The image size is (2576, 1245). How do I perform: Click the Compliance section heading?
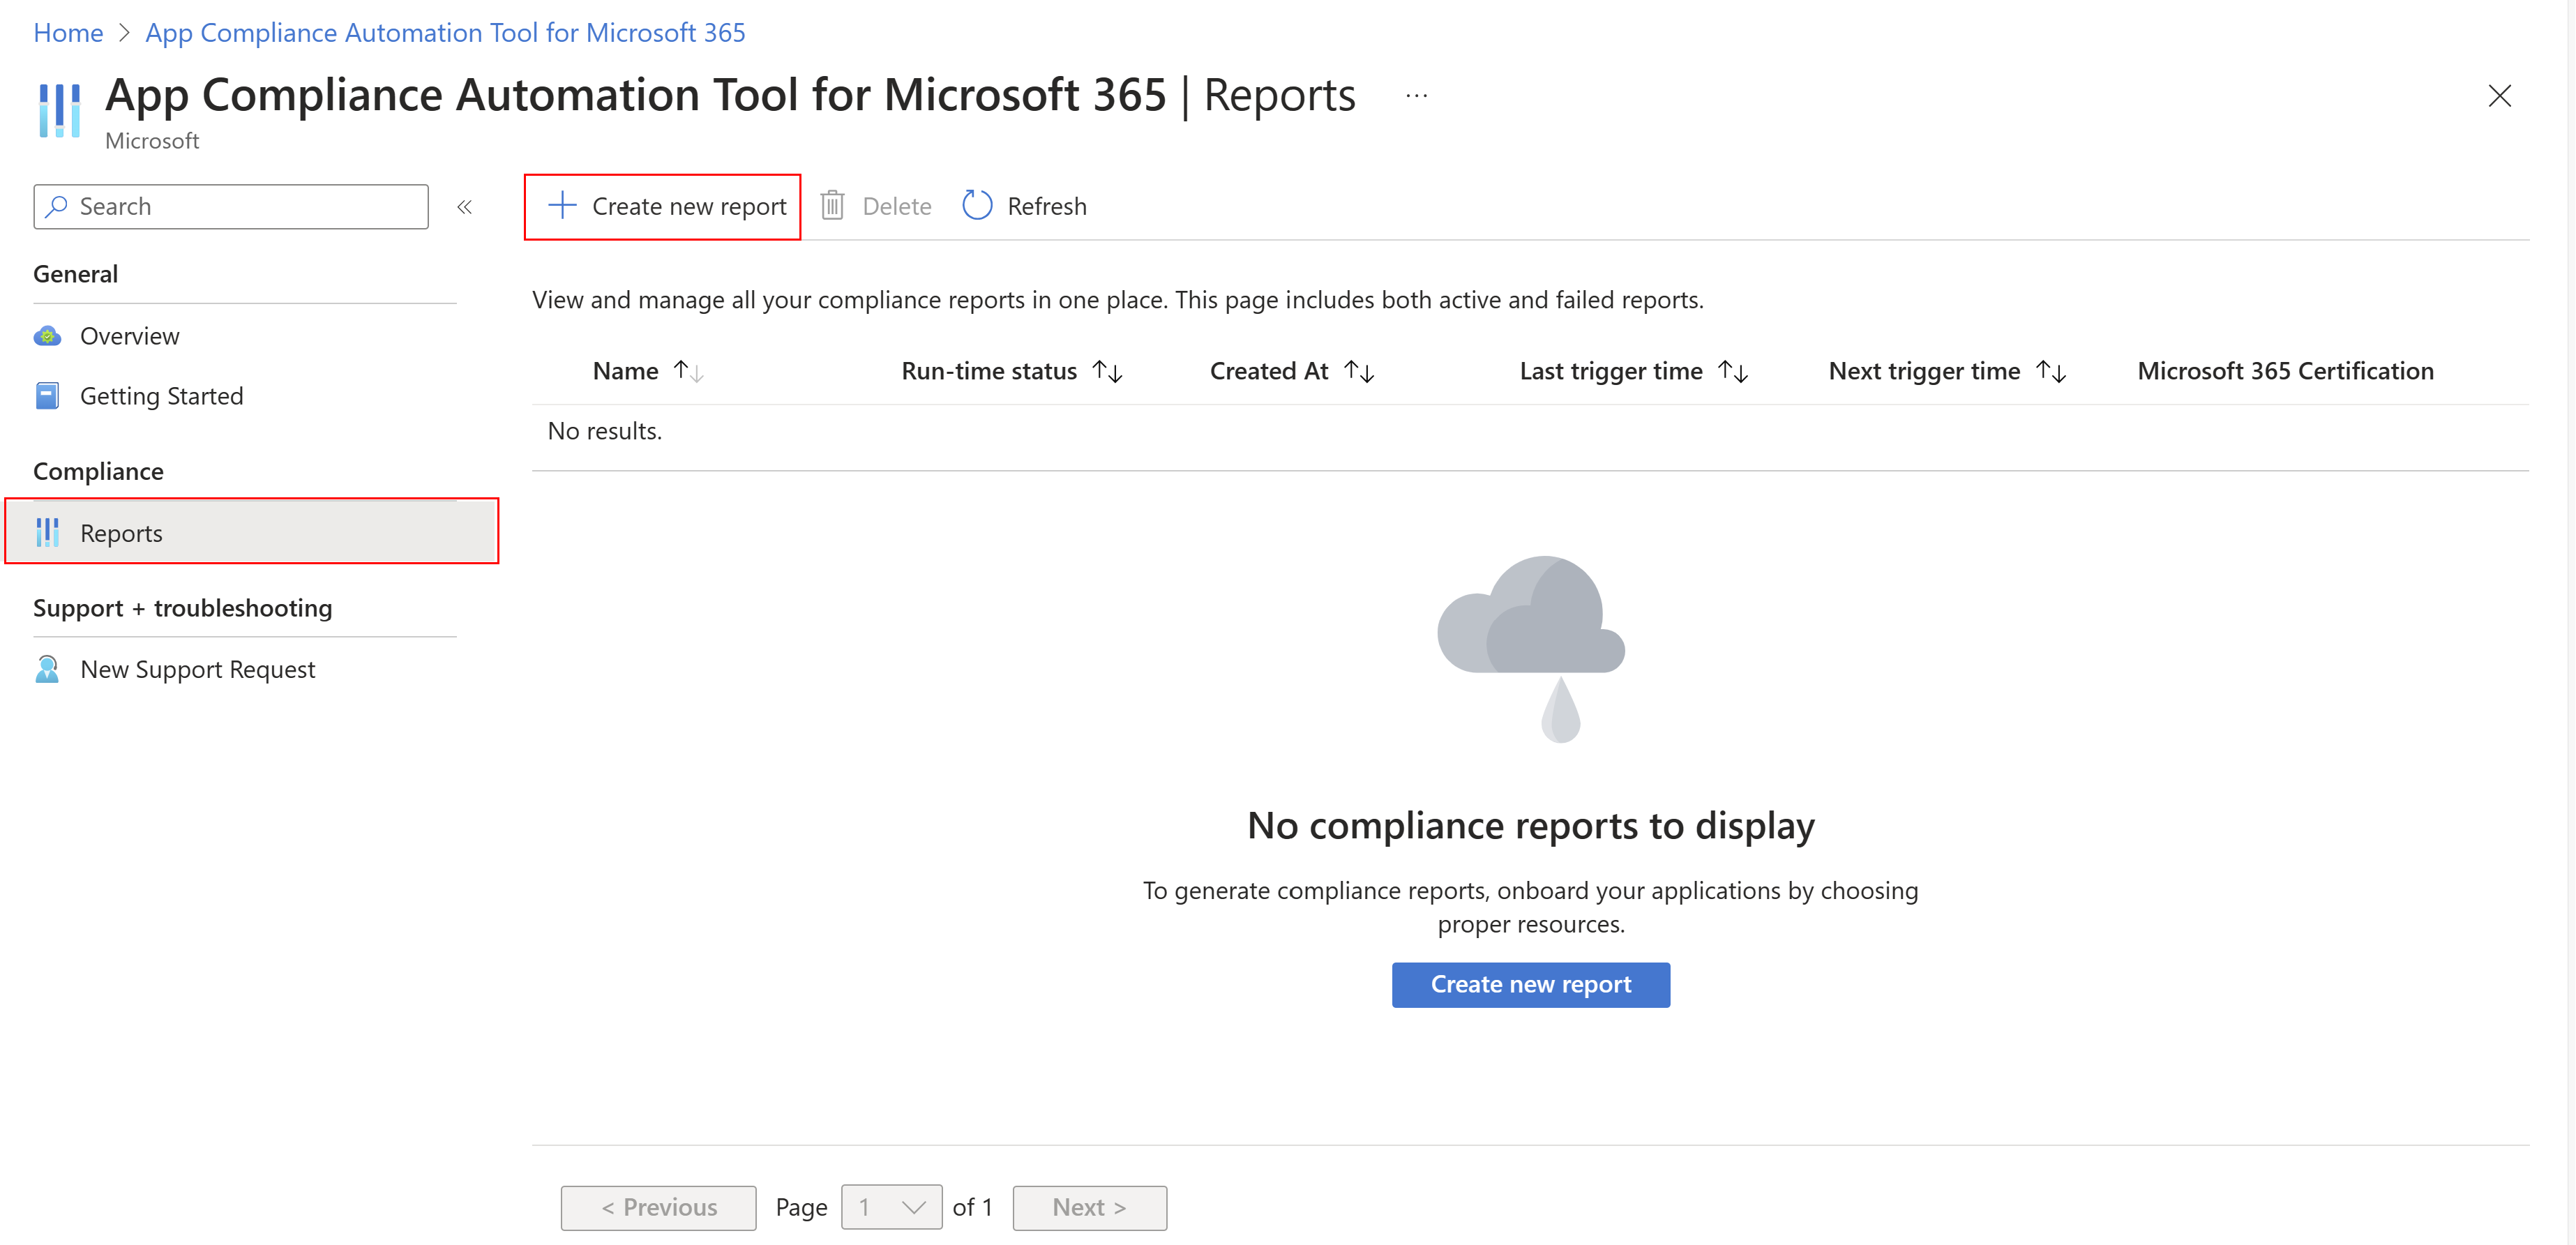98,471
